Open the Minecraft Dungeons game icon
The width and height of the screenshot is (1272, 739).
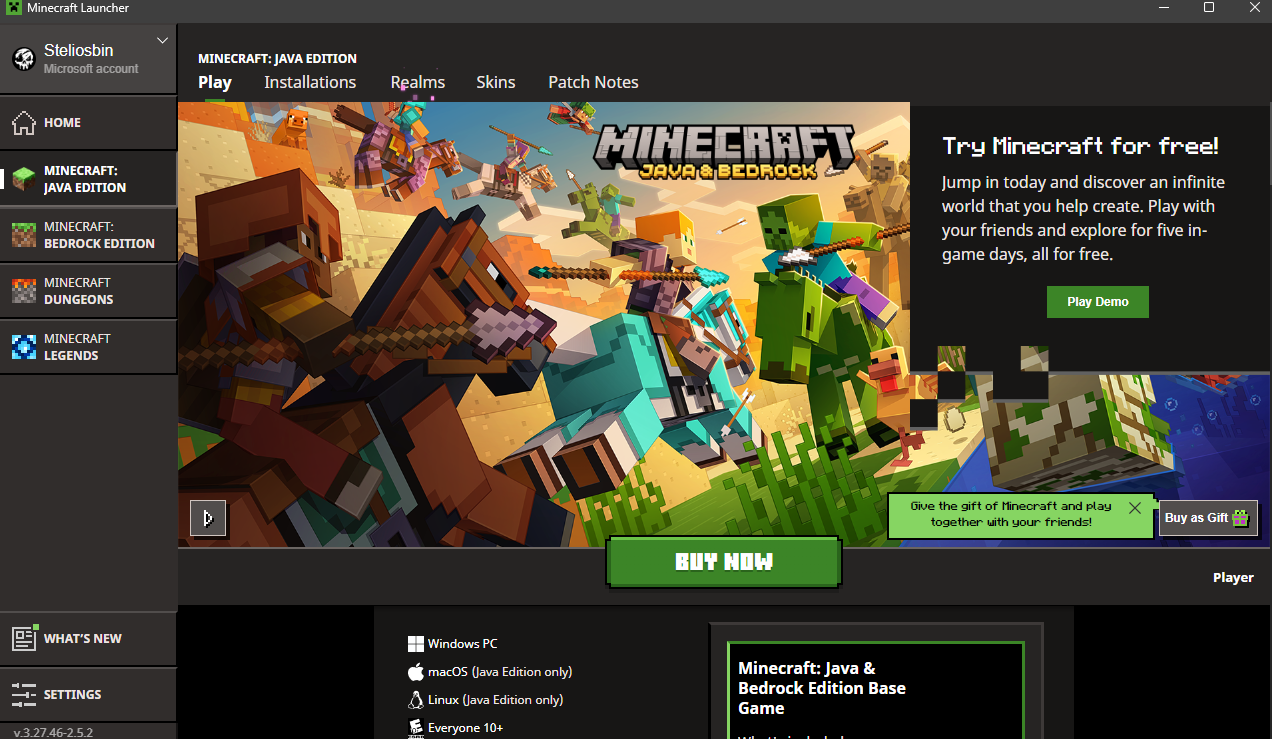[23, 291]
